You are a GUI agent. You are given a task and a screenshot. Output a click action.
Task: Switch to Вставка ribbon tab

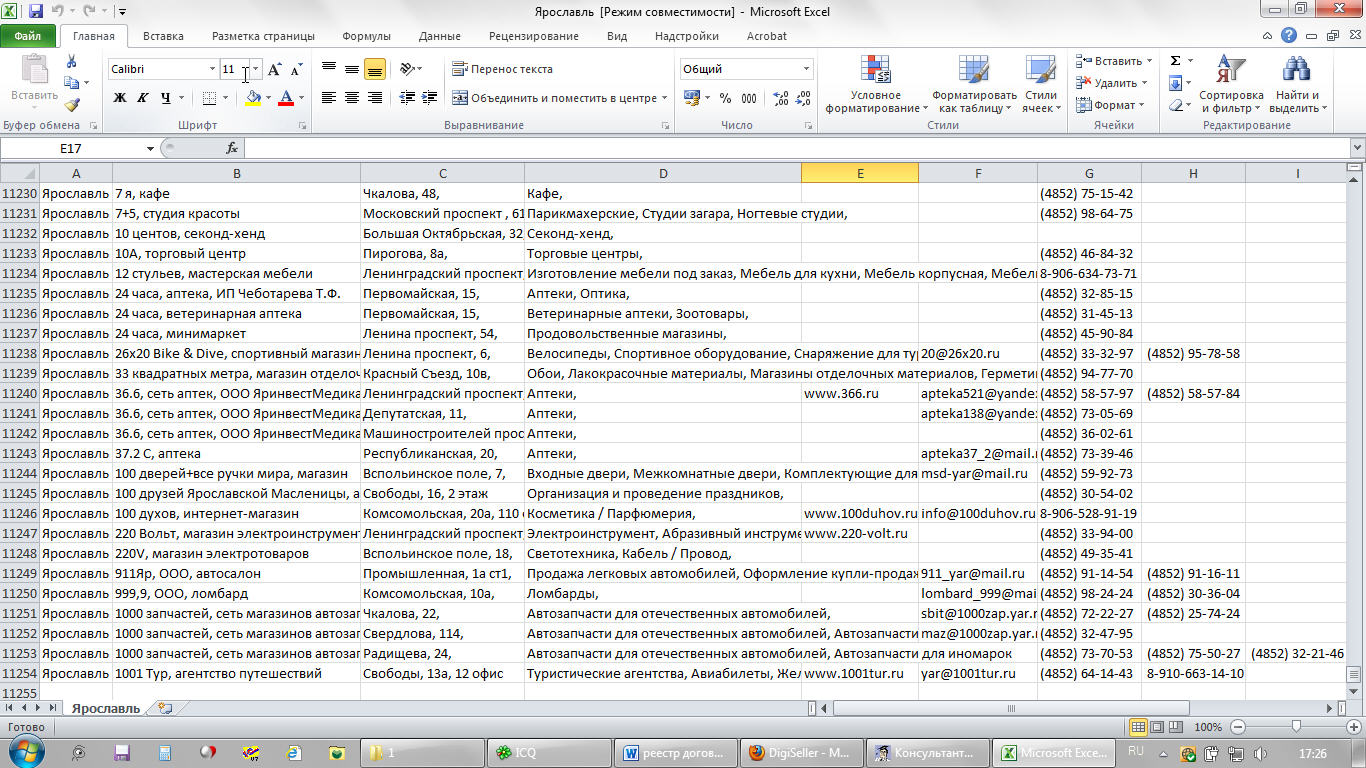point(163,36)
